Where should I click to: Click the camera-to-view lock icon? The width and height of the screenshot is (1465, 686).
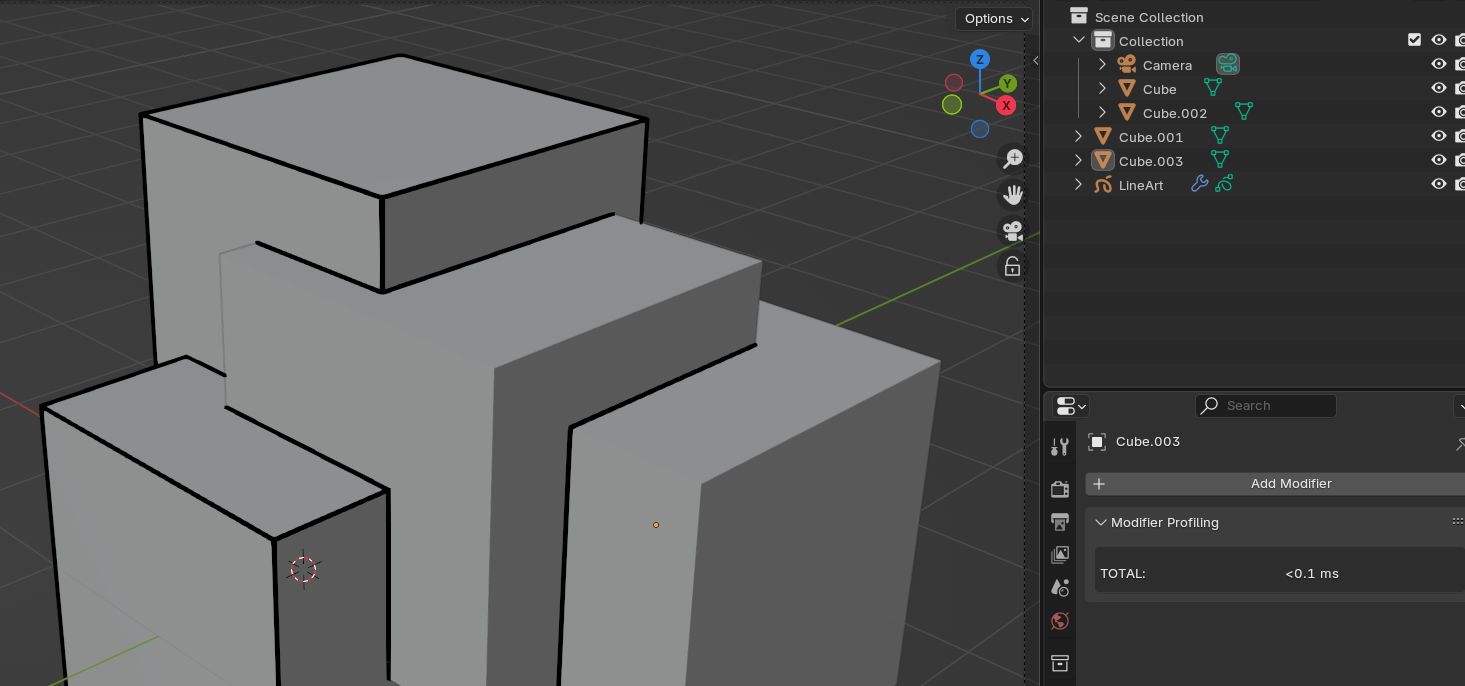[x=1012, y=267]
